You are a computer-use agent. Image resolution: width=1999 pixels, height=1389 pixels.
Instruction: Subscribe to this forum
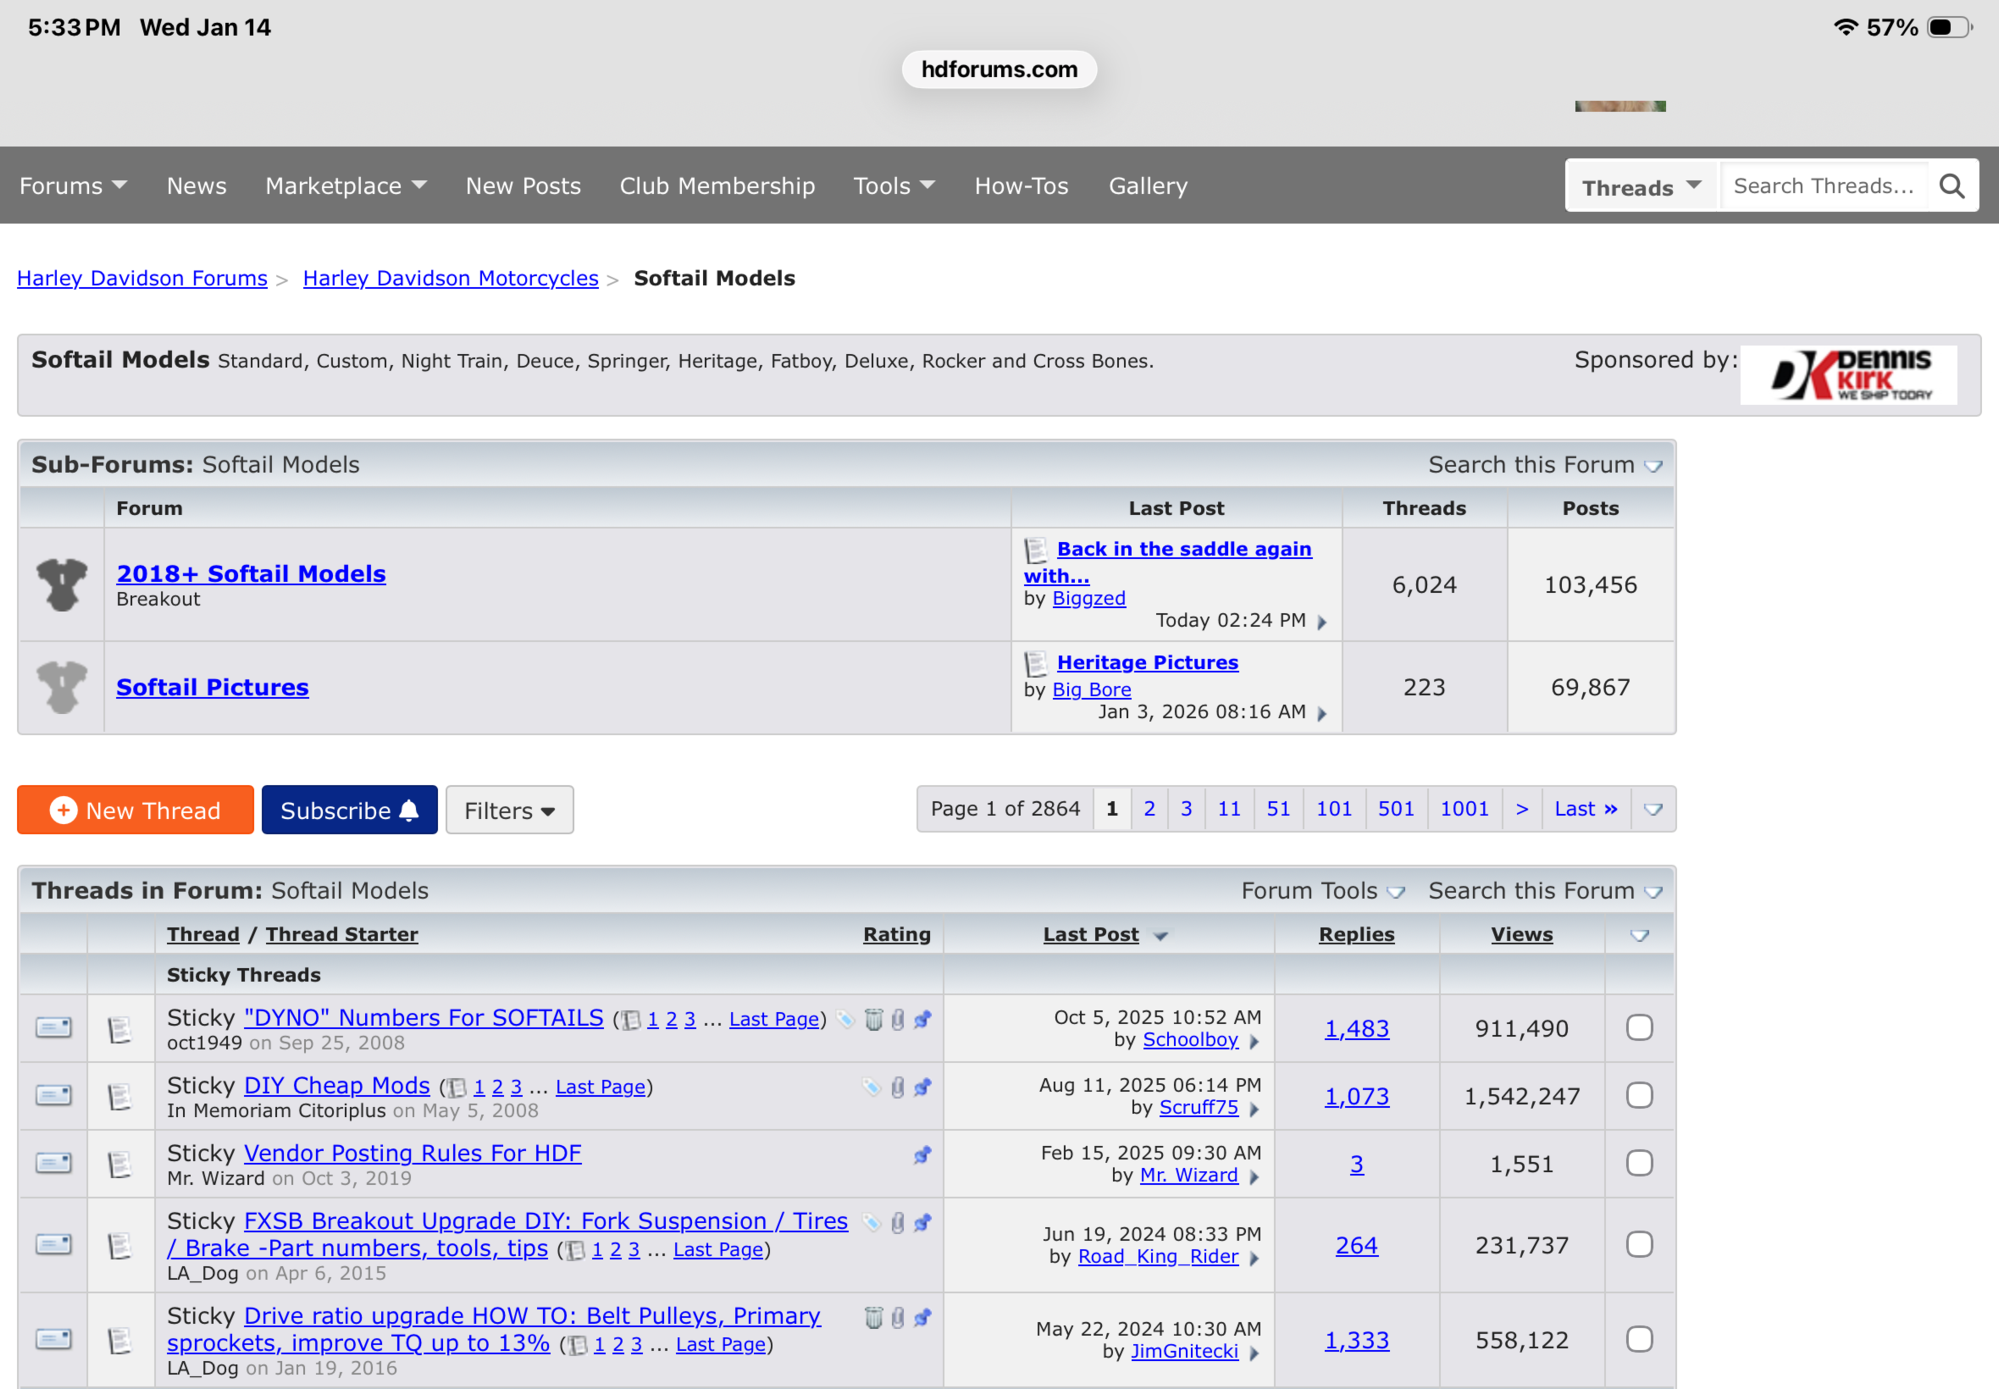pos(349,810)
